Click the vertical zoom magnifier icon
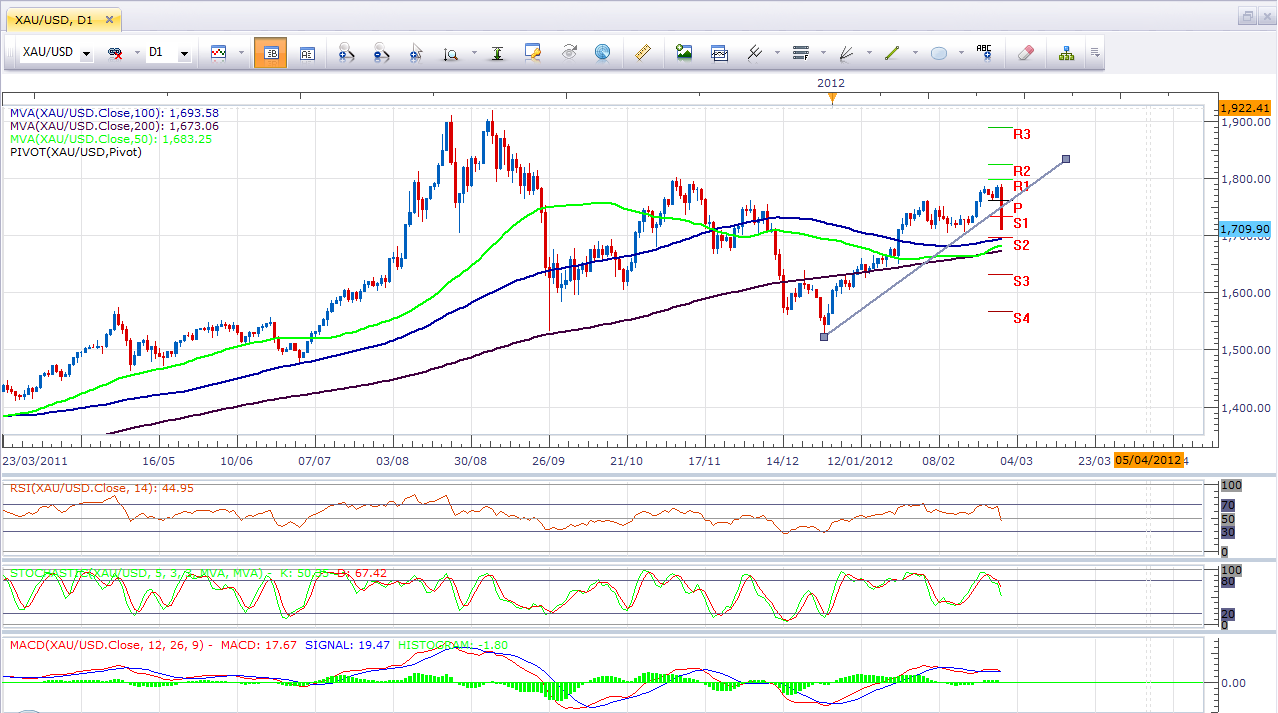 [451, 54]
